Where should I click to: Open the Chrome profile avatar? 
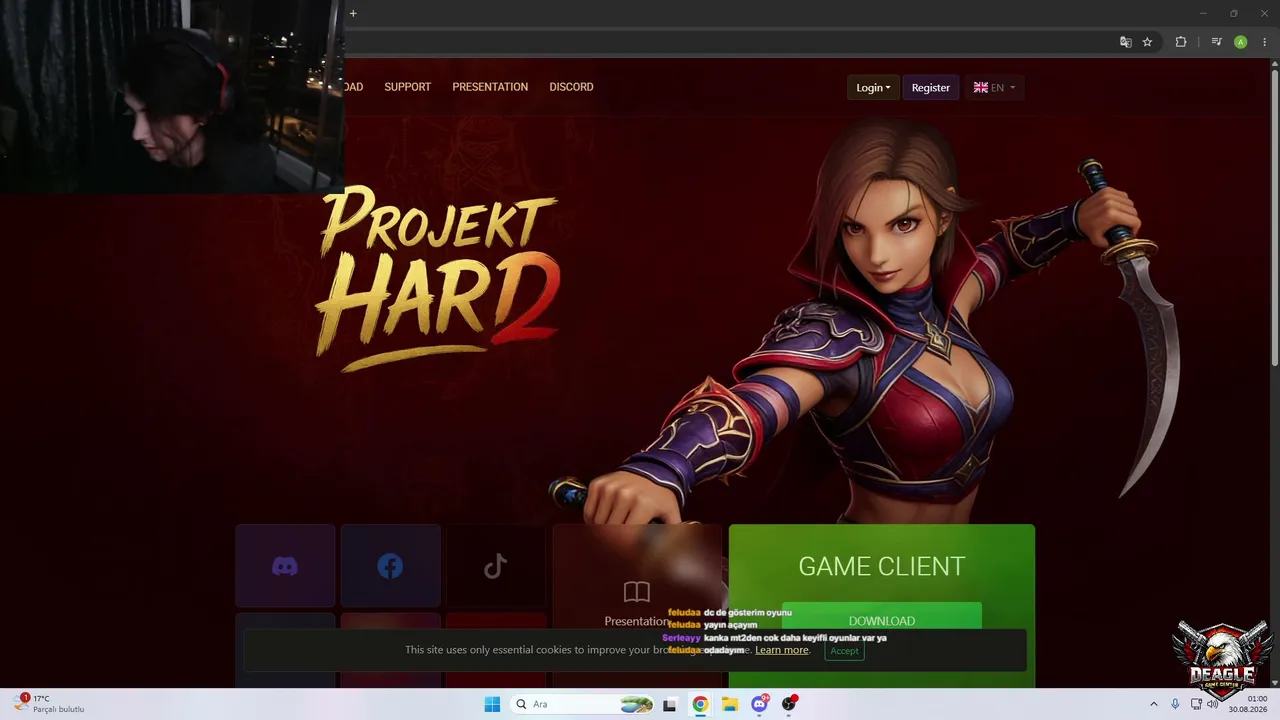(1241, 42)
